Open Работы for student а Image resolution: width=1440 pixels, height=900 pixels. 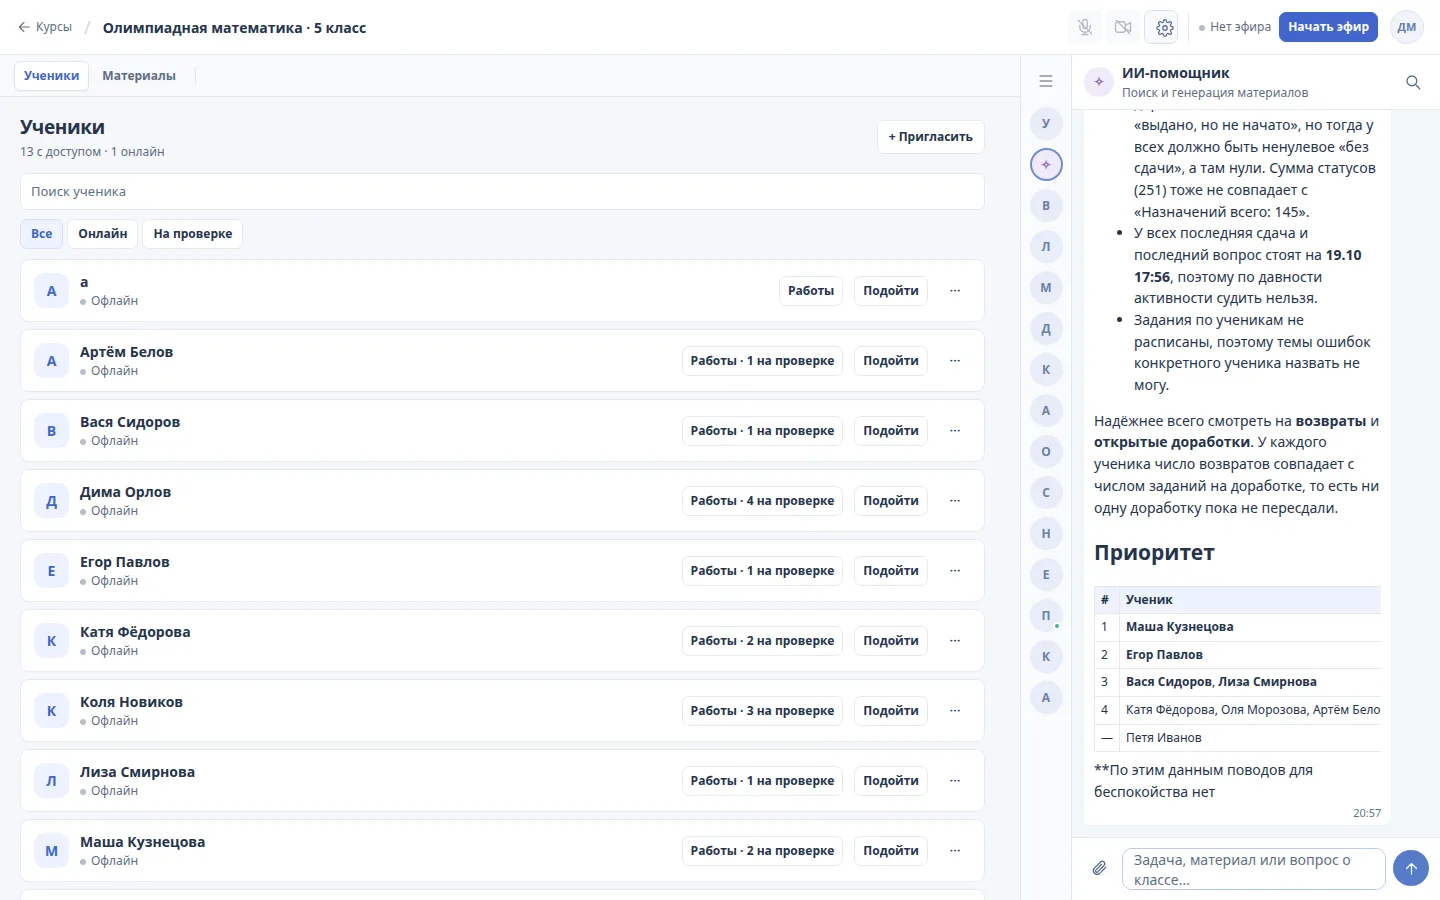coord(811,291)
